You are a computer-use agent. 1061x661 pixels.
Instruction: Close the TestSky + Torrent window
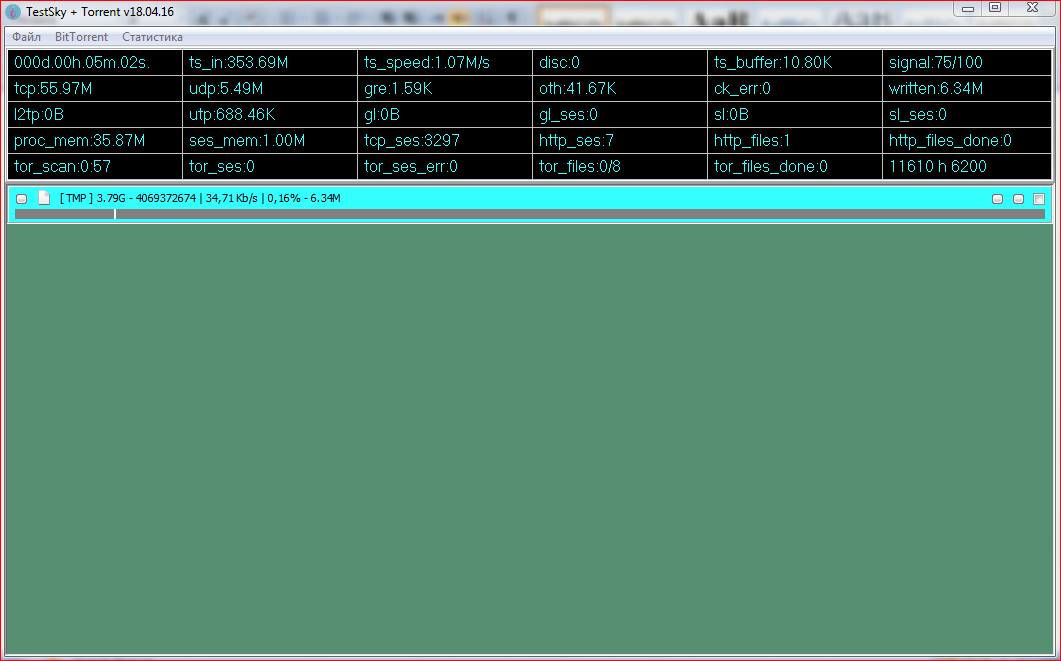1030,8
